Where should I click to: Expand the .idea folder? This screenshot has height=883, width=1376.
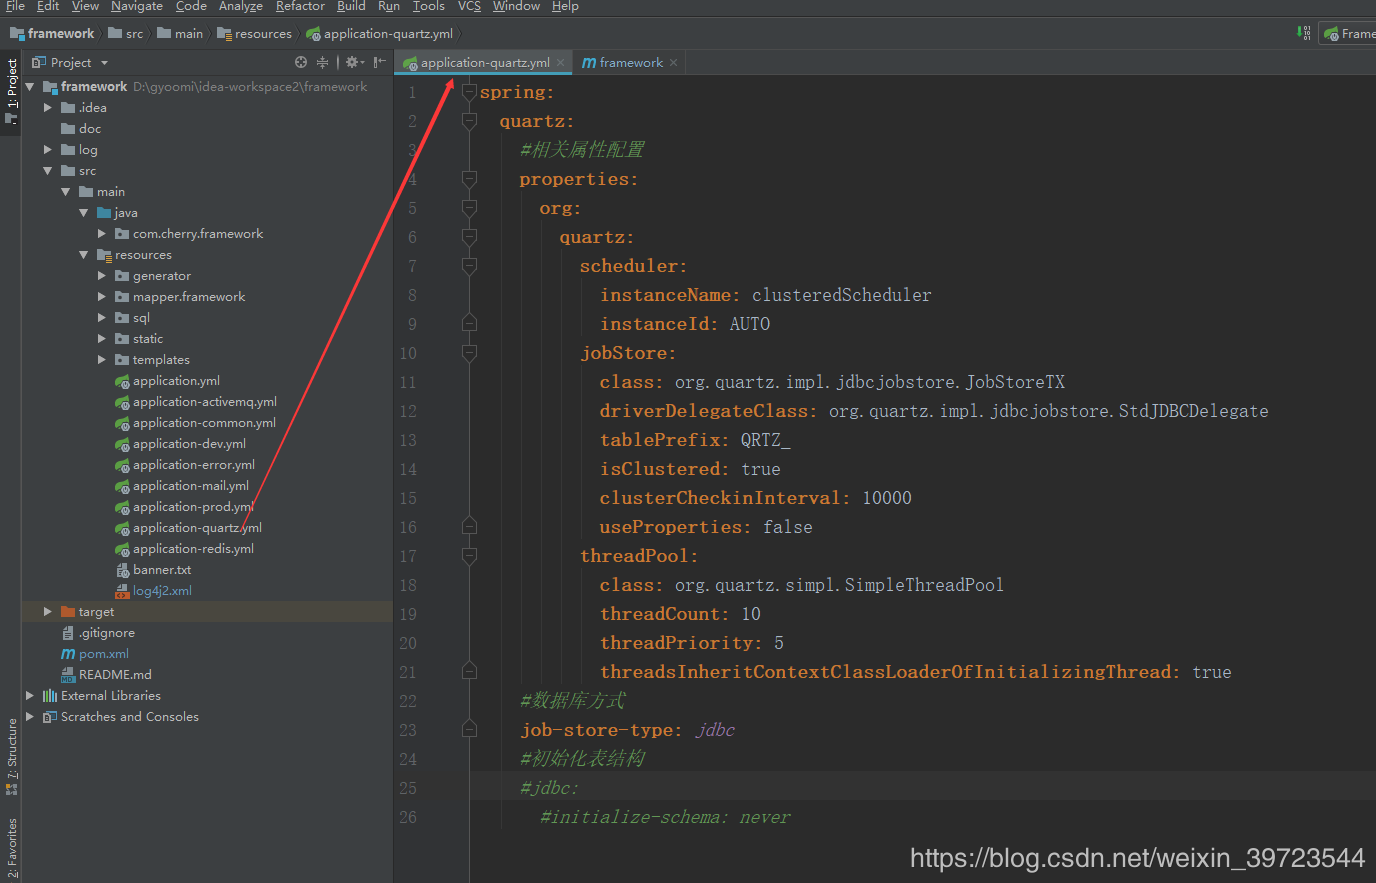pos(47,108)
